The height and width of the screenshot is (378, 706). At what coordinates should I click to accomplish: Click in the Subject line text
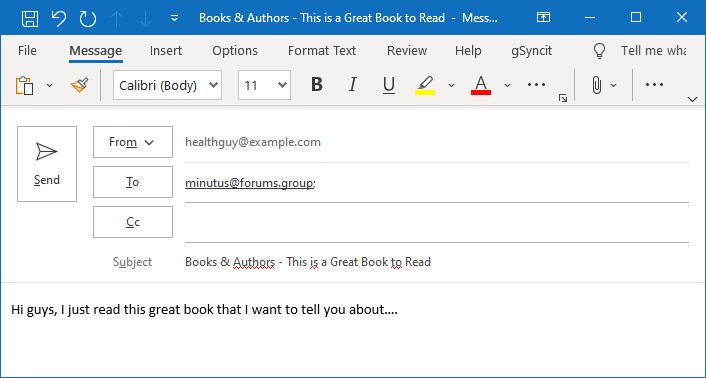pyautogui.click(x=308, y=262)
